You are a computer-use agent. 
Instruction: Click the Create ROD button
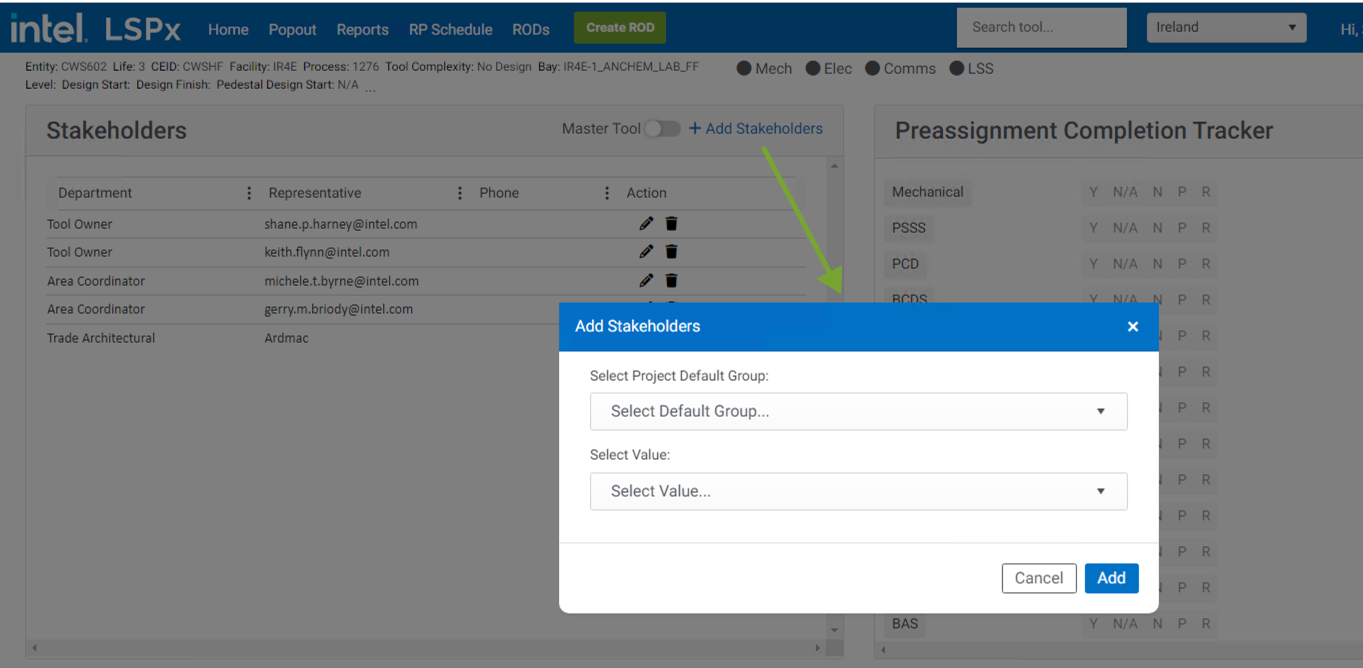coord(620,28)
